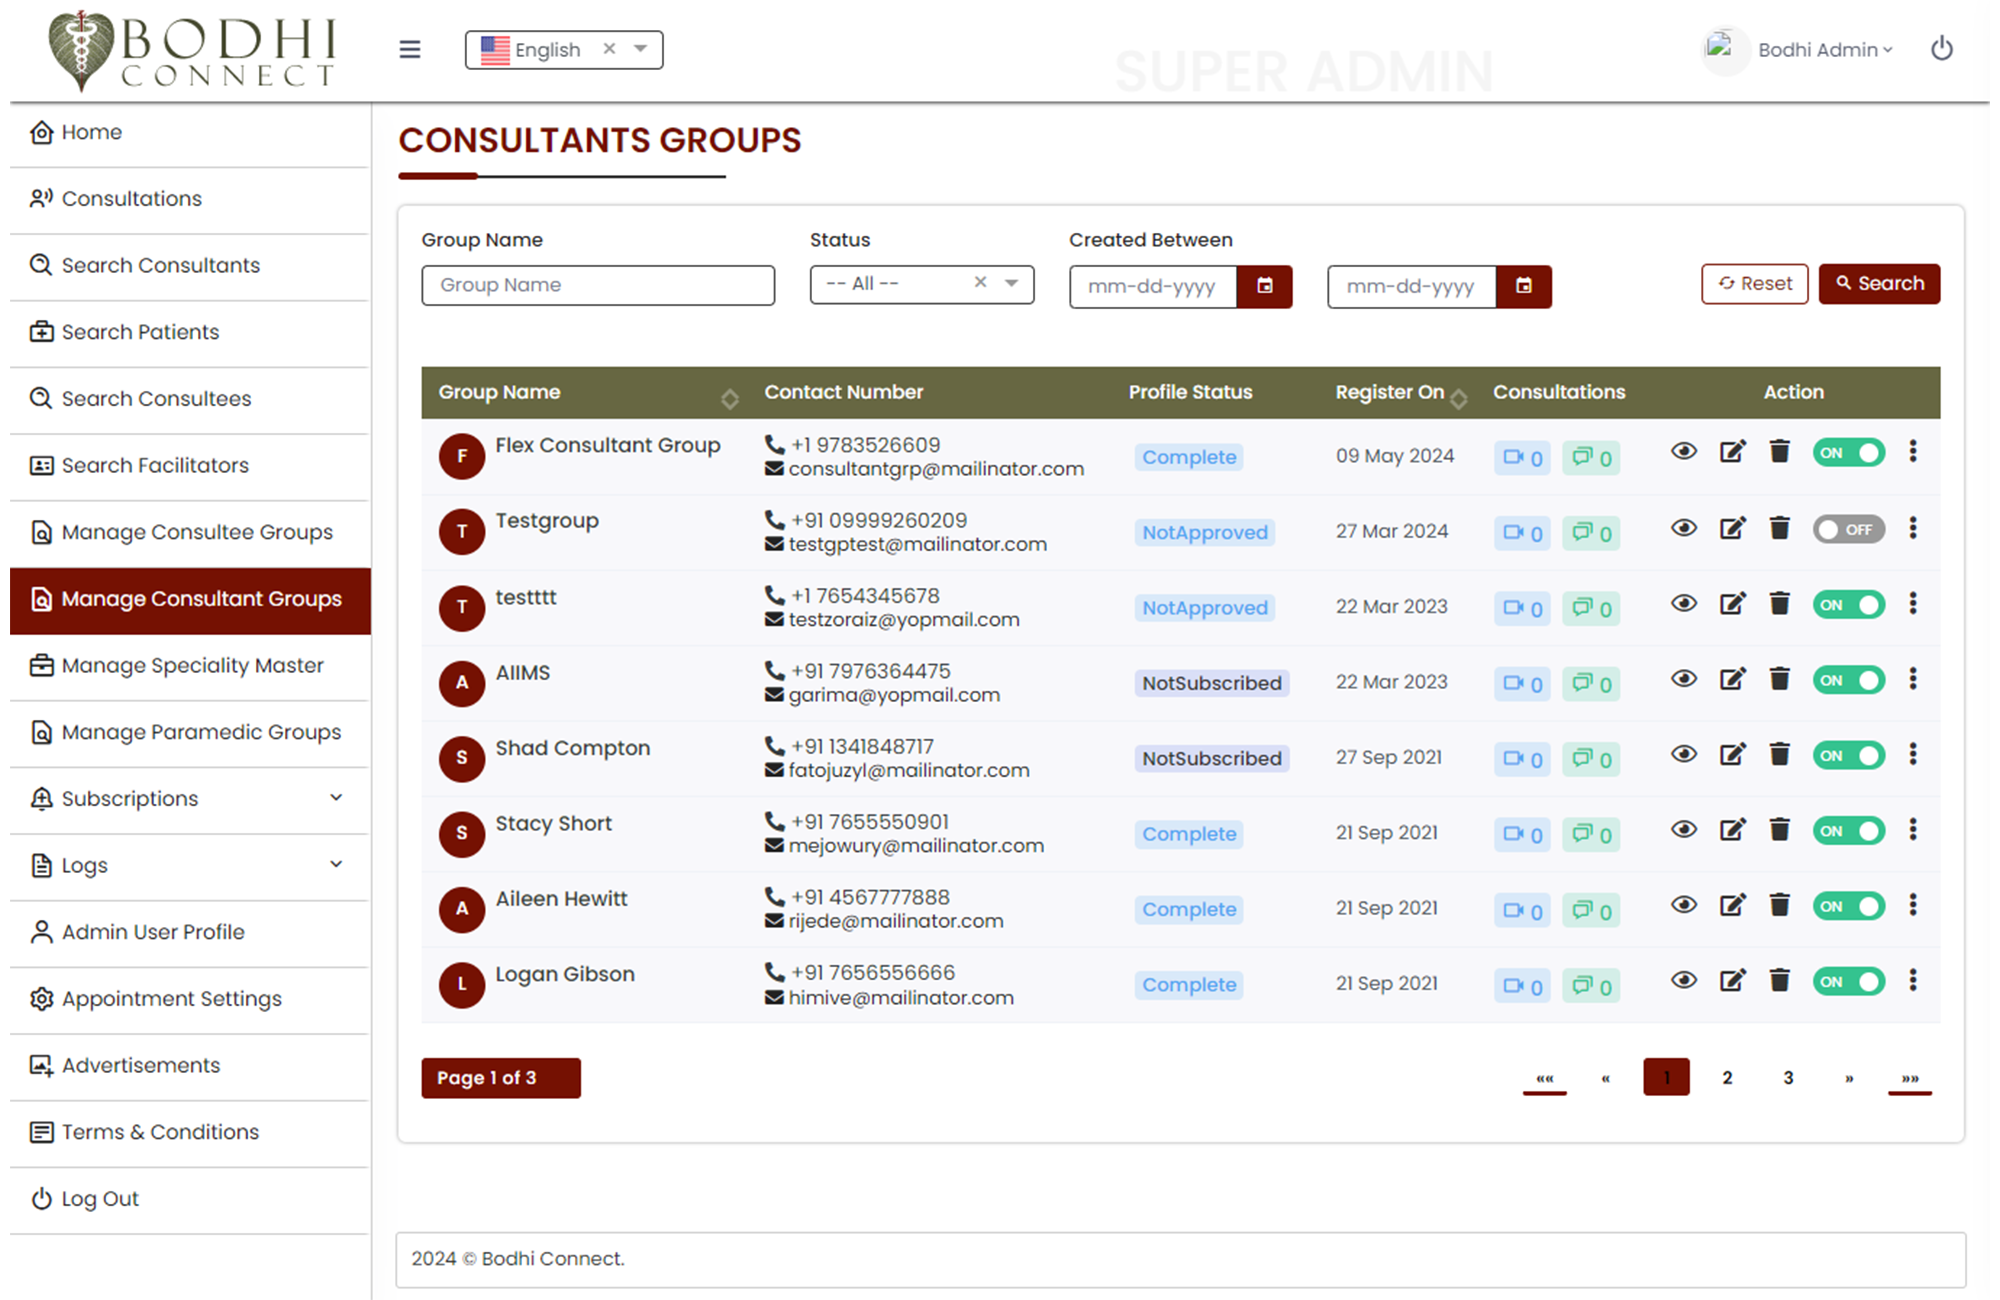
Task: Open video consultations count for Flex Consultant Group
Action: tap(1522, 458)
